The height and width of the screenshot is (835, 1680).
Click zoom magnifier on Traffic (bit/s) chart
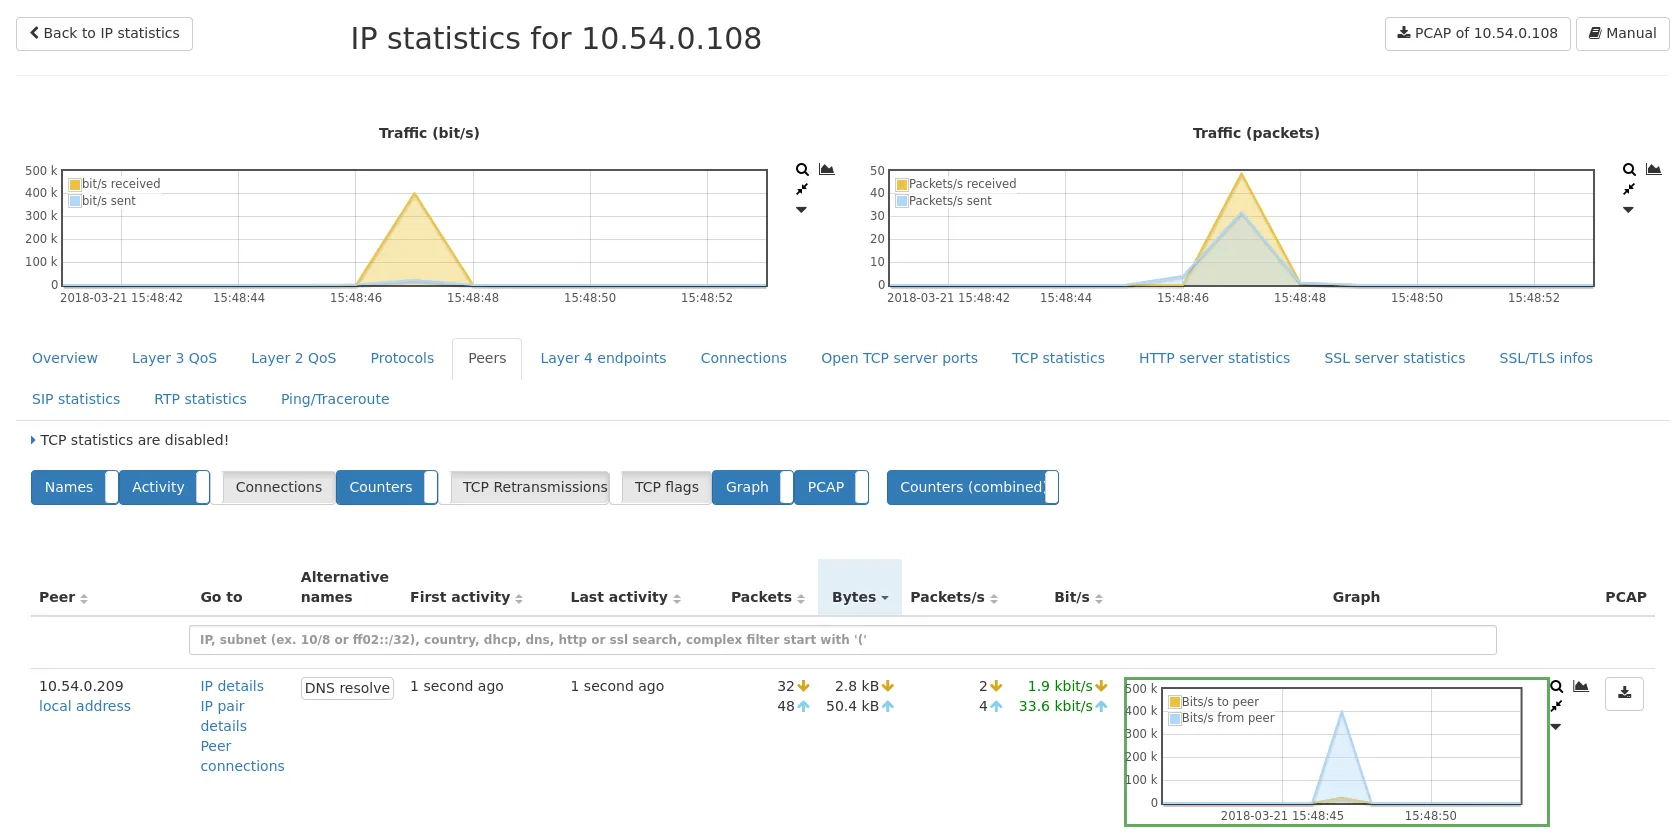[x=802, y=170]
